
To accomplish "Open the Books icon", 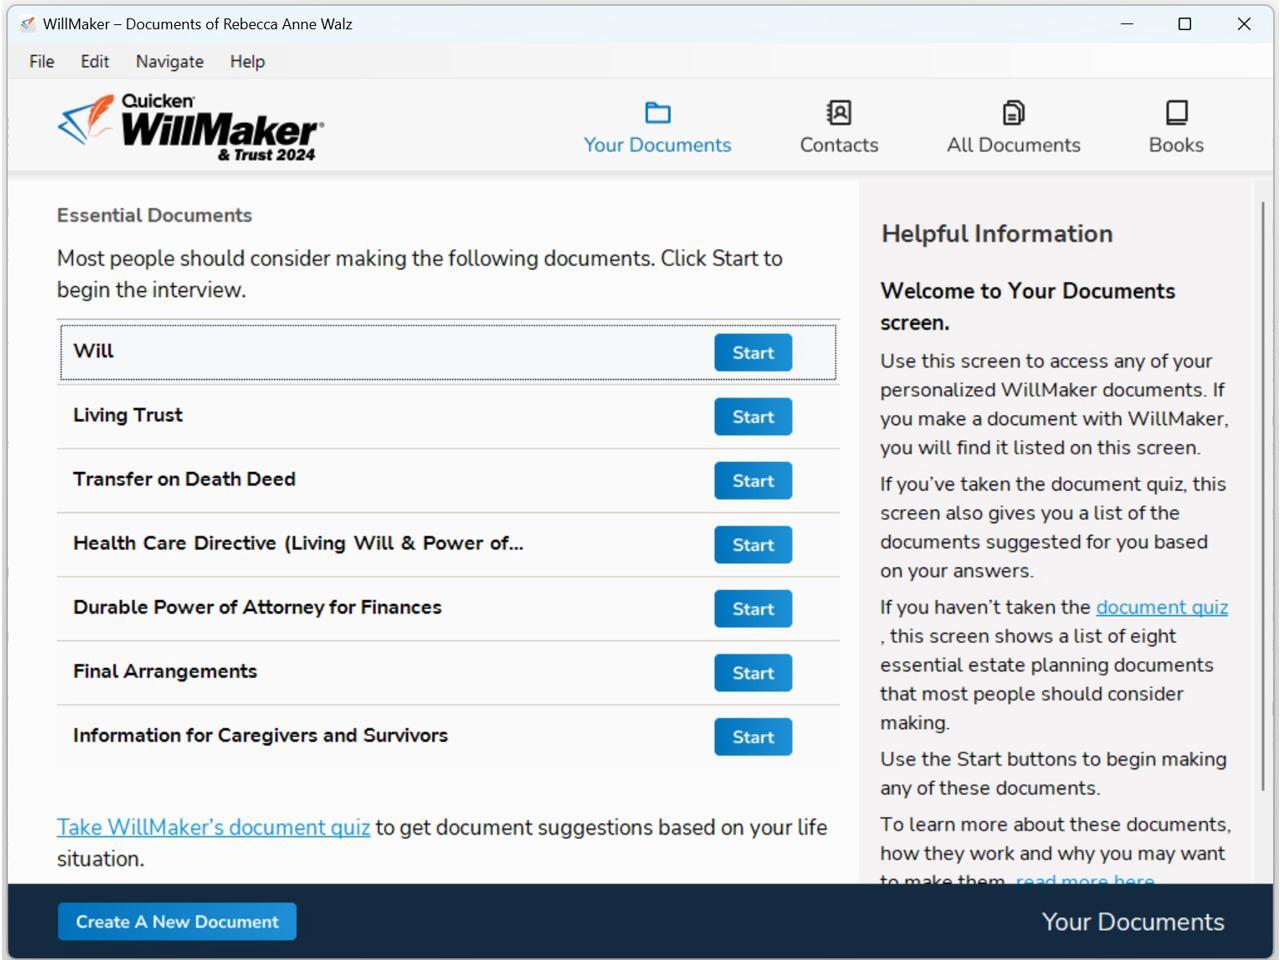I will click(x=1176, y=113).
